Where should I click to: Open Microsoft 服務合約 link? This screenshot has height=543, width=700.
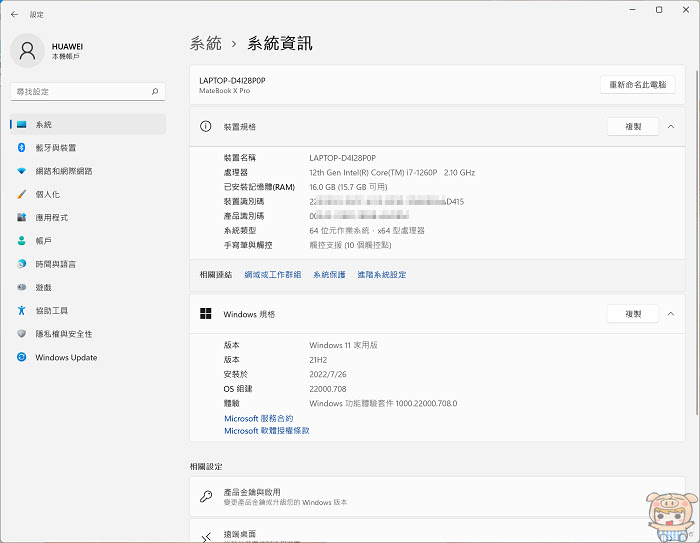[258, 418]
